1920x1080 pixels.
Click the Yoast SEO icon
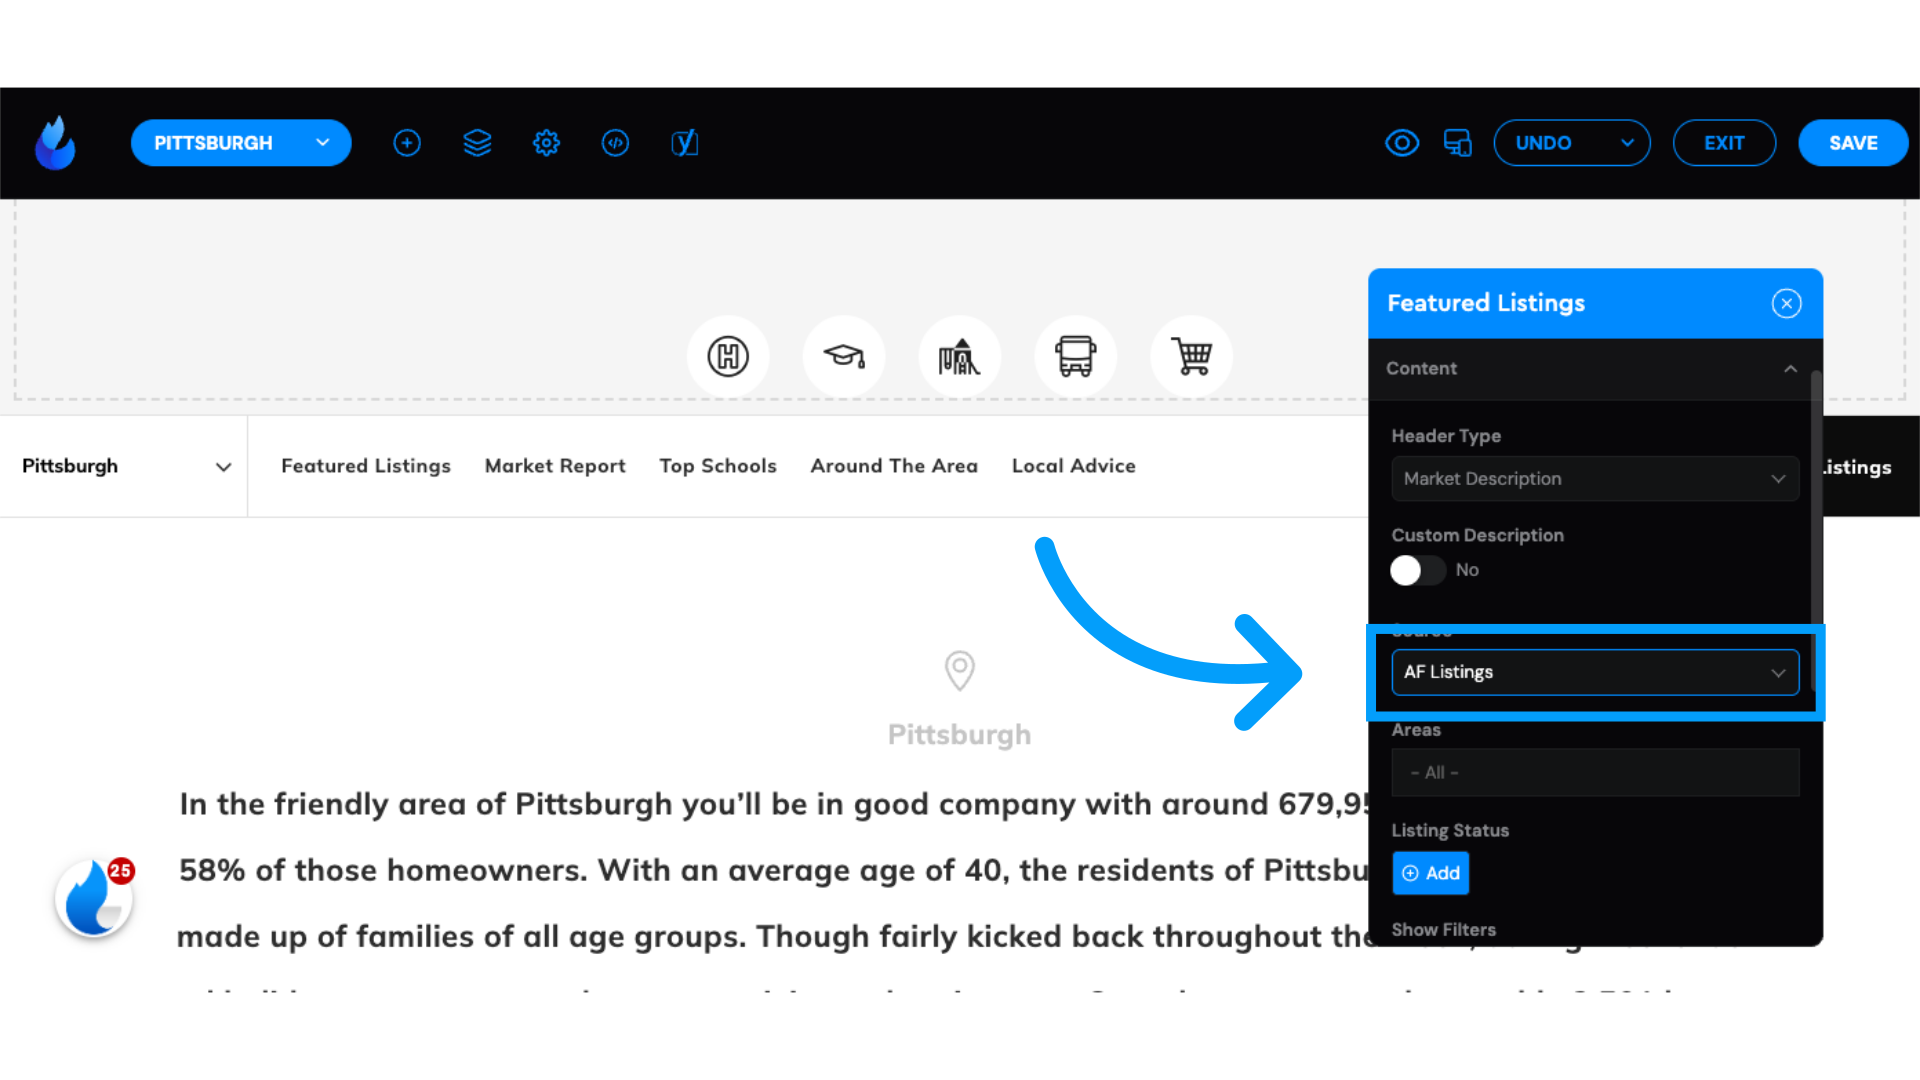click(684, 142)
